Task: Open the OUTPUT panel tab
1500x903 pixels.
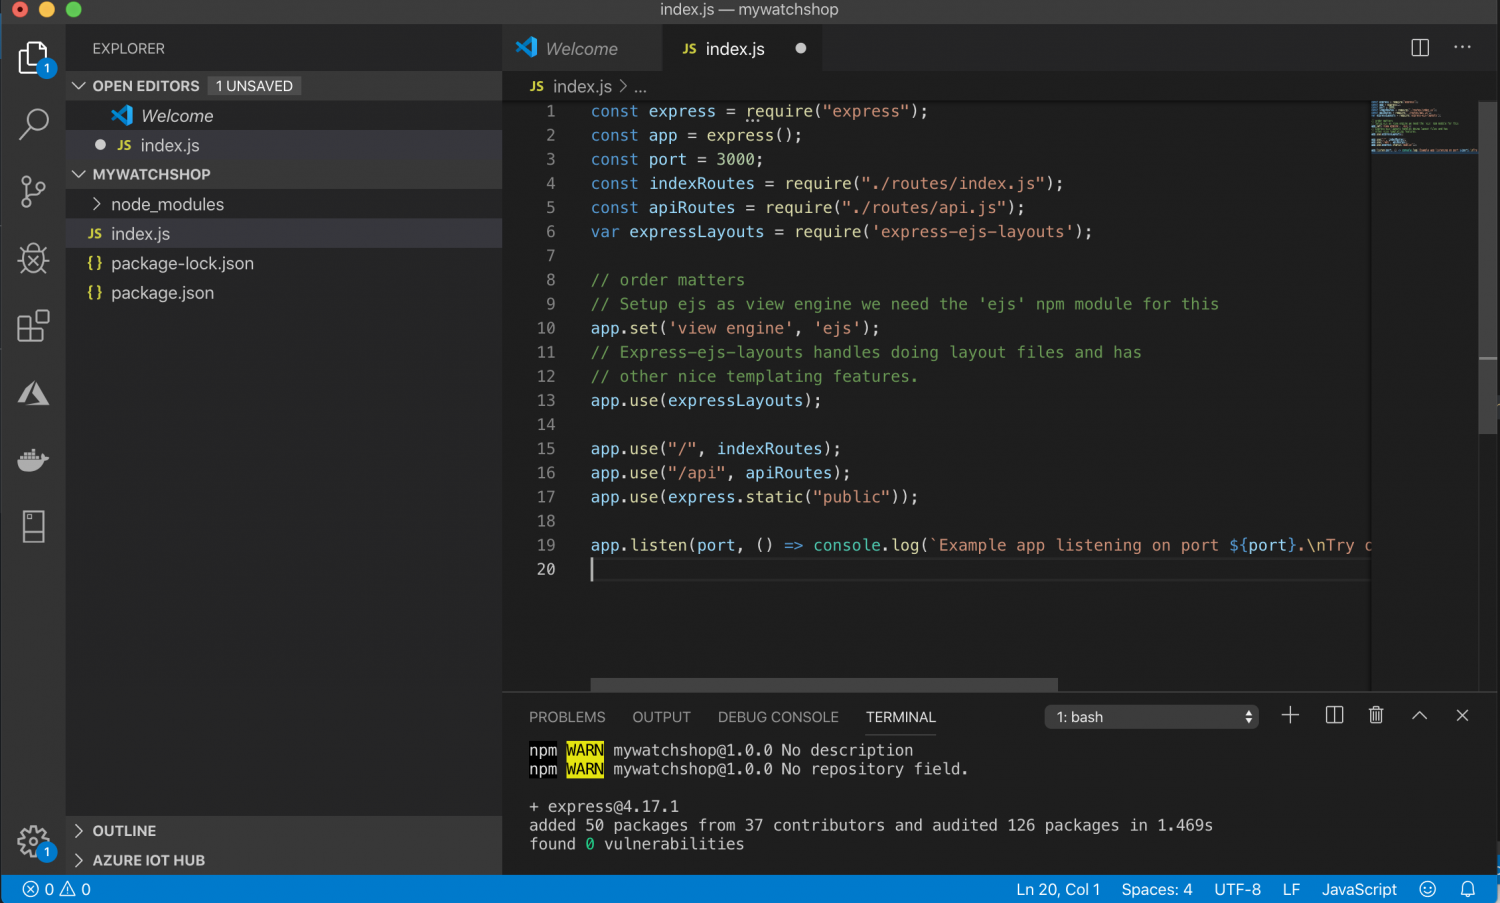Action: (661, 717)
